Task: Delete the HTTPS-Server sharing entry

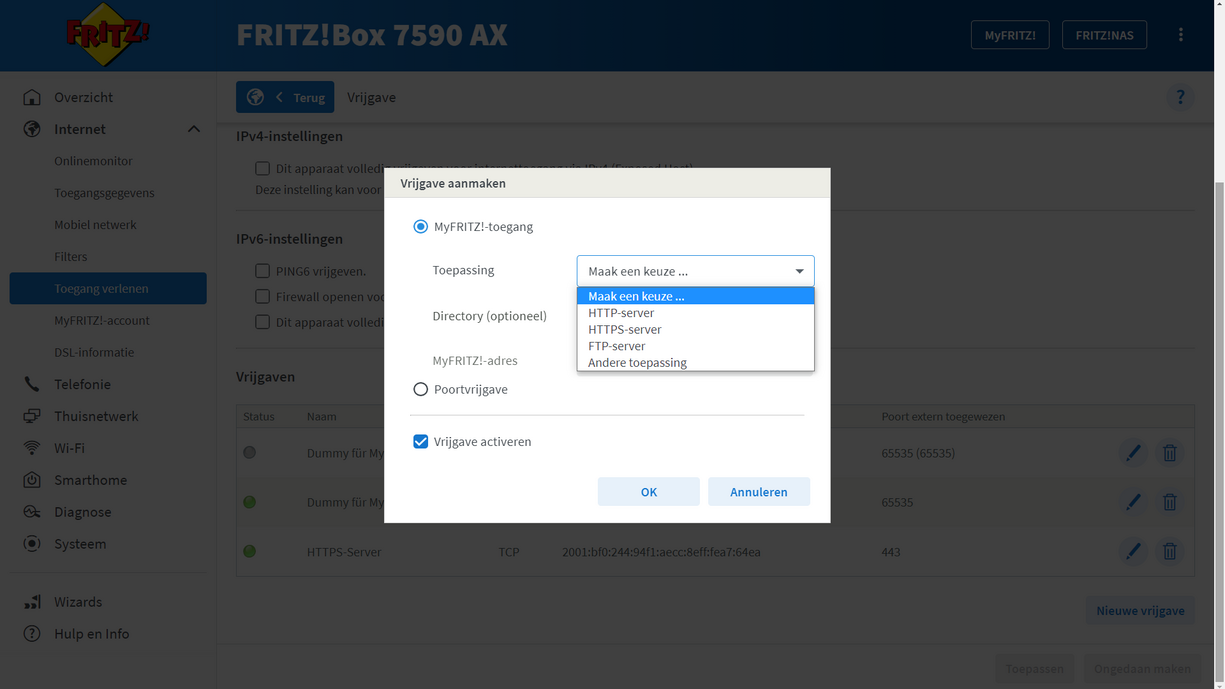Action: tap(1169, 551)
